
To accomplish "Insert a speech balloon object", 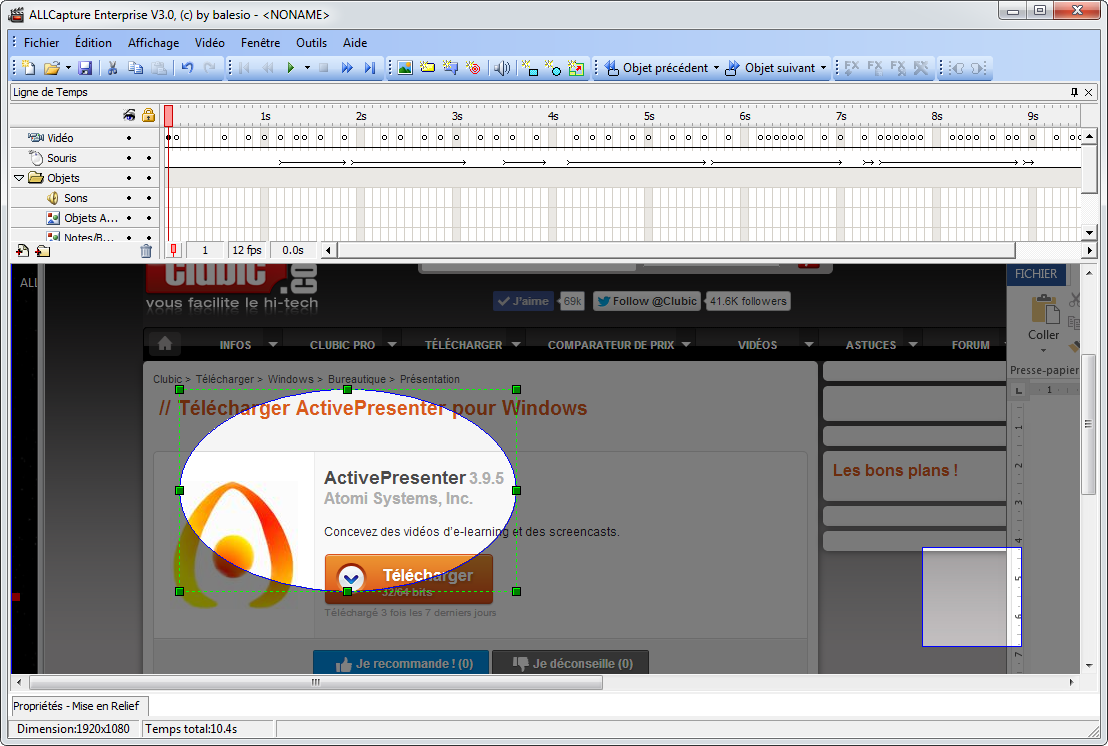I will point(450,68).
